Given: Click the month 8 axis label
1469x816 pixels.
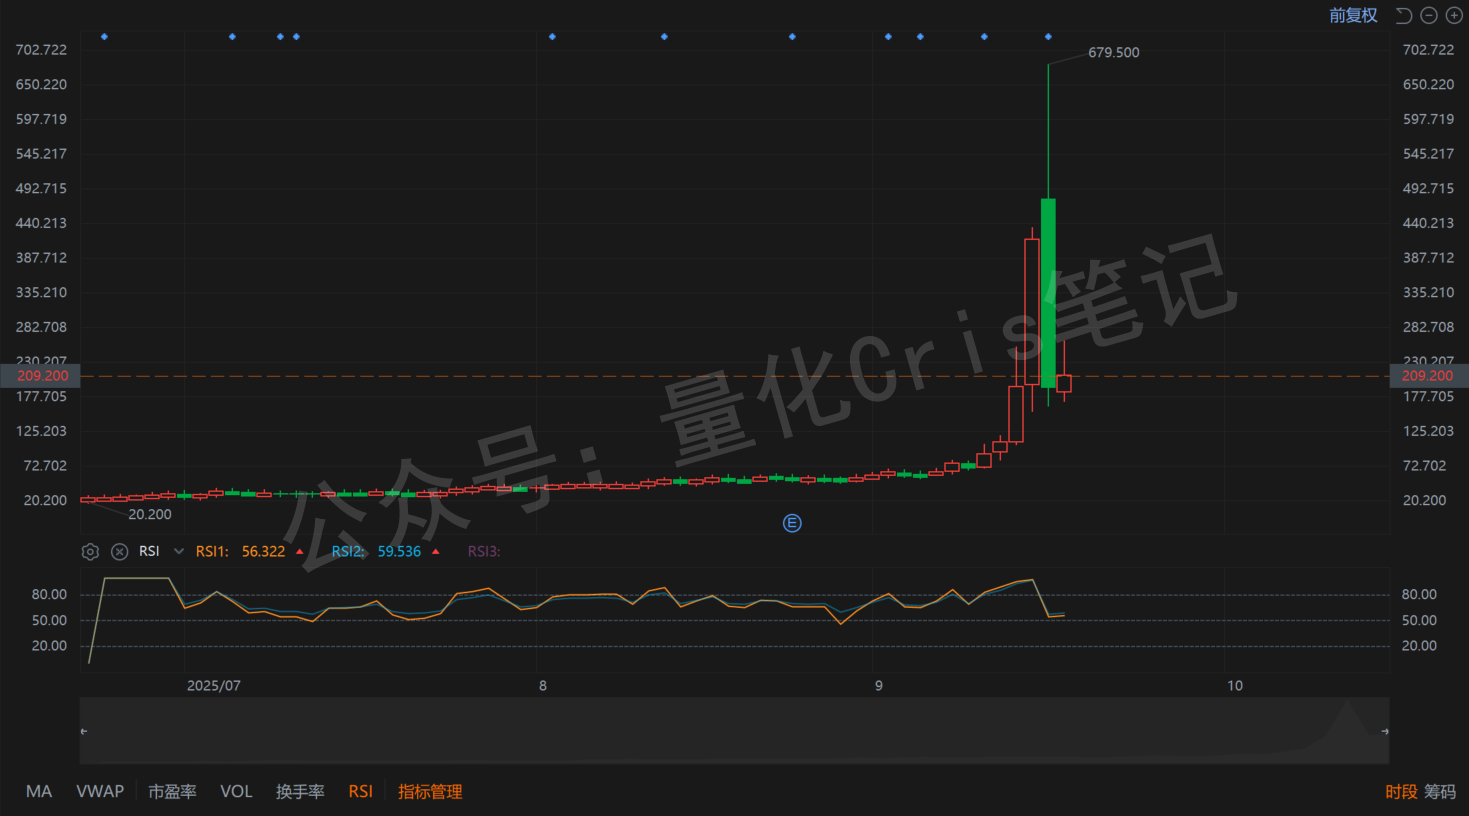Looking at the screenshot, I should (x=543, y=685).
